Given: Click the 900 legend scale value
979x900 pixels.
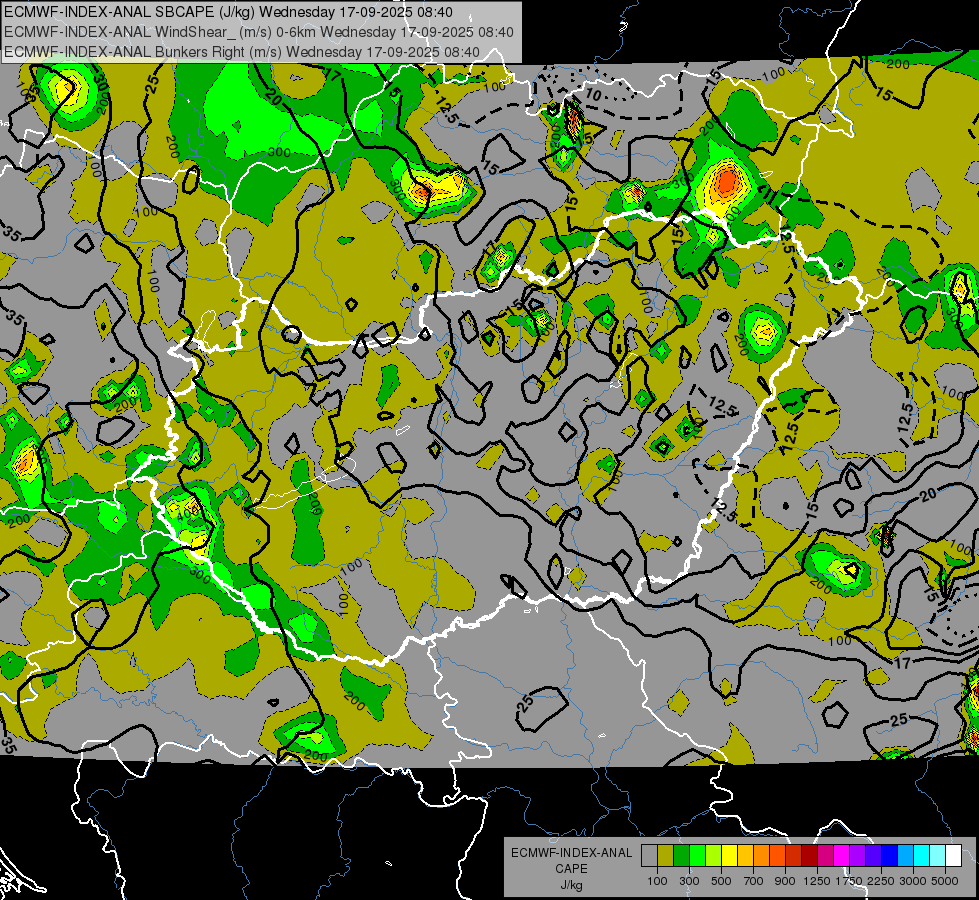Looking at the screenshot, I should 785,881.
